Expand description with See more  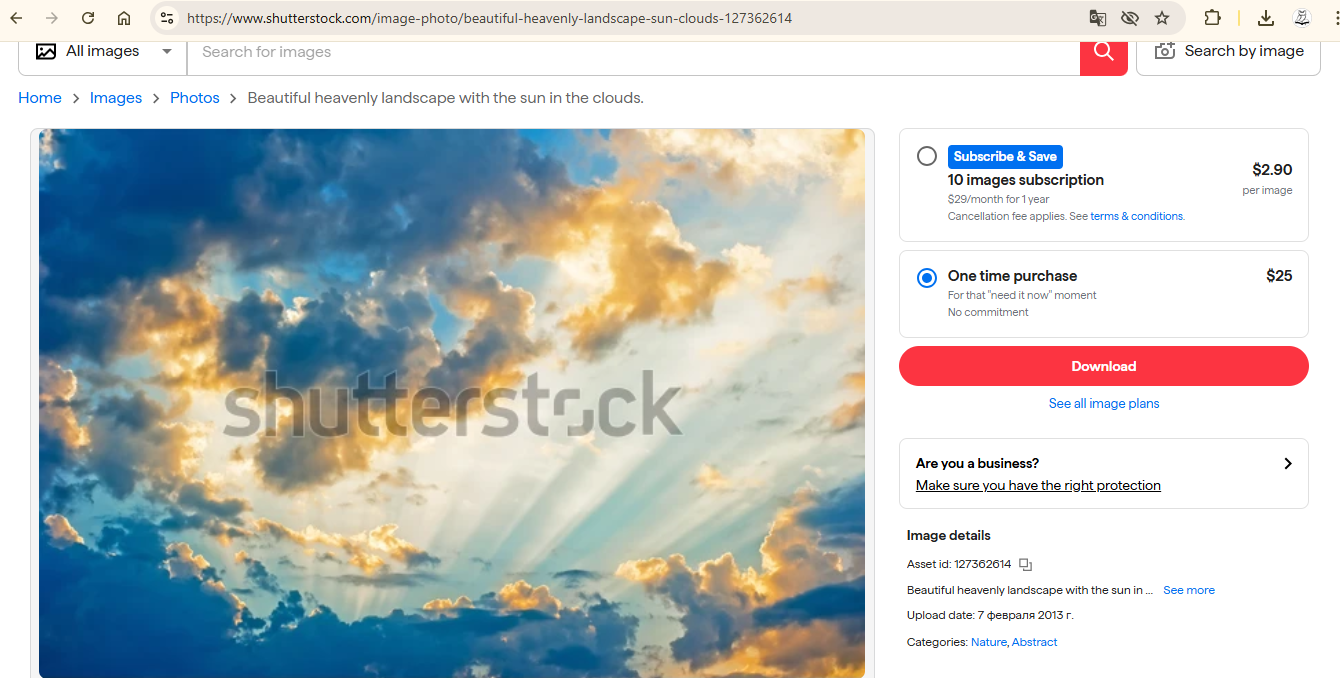coord(1189,590)
